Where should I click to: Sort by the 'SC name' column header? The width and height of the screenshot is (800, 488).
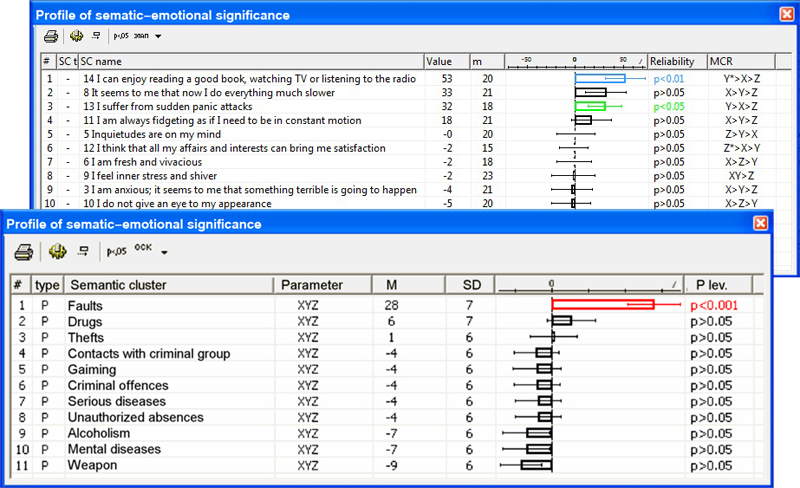[252, 61]
